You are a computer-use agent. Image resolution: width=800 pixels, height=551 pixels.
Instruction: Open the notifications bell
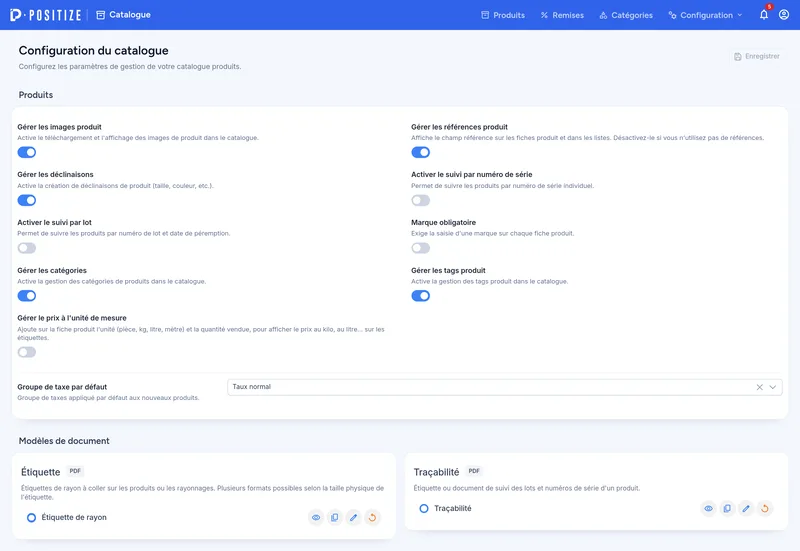coord(764,14)
